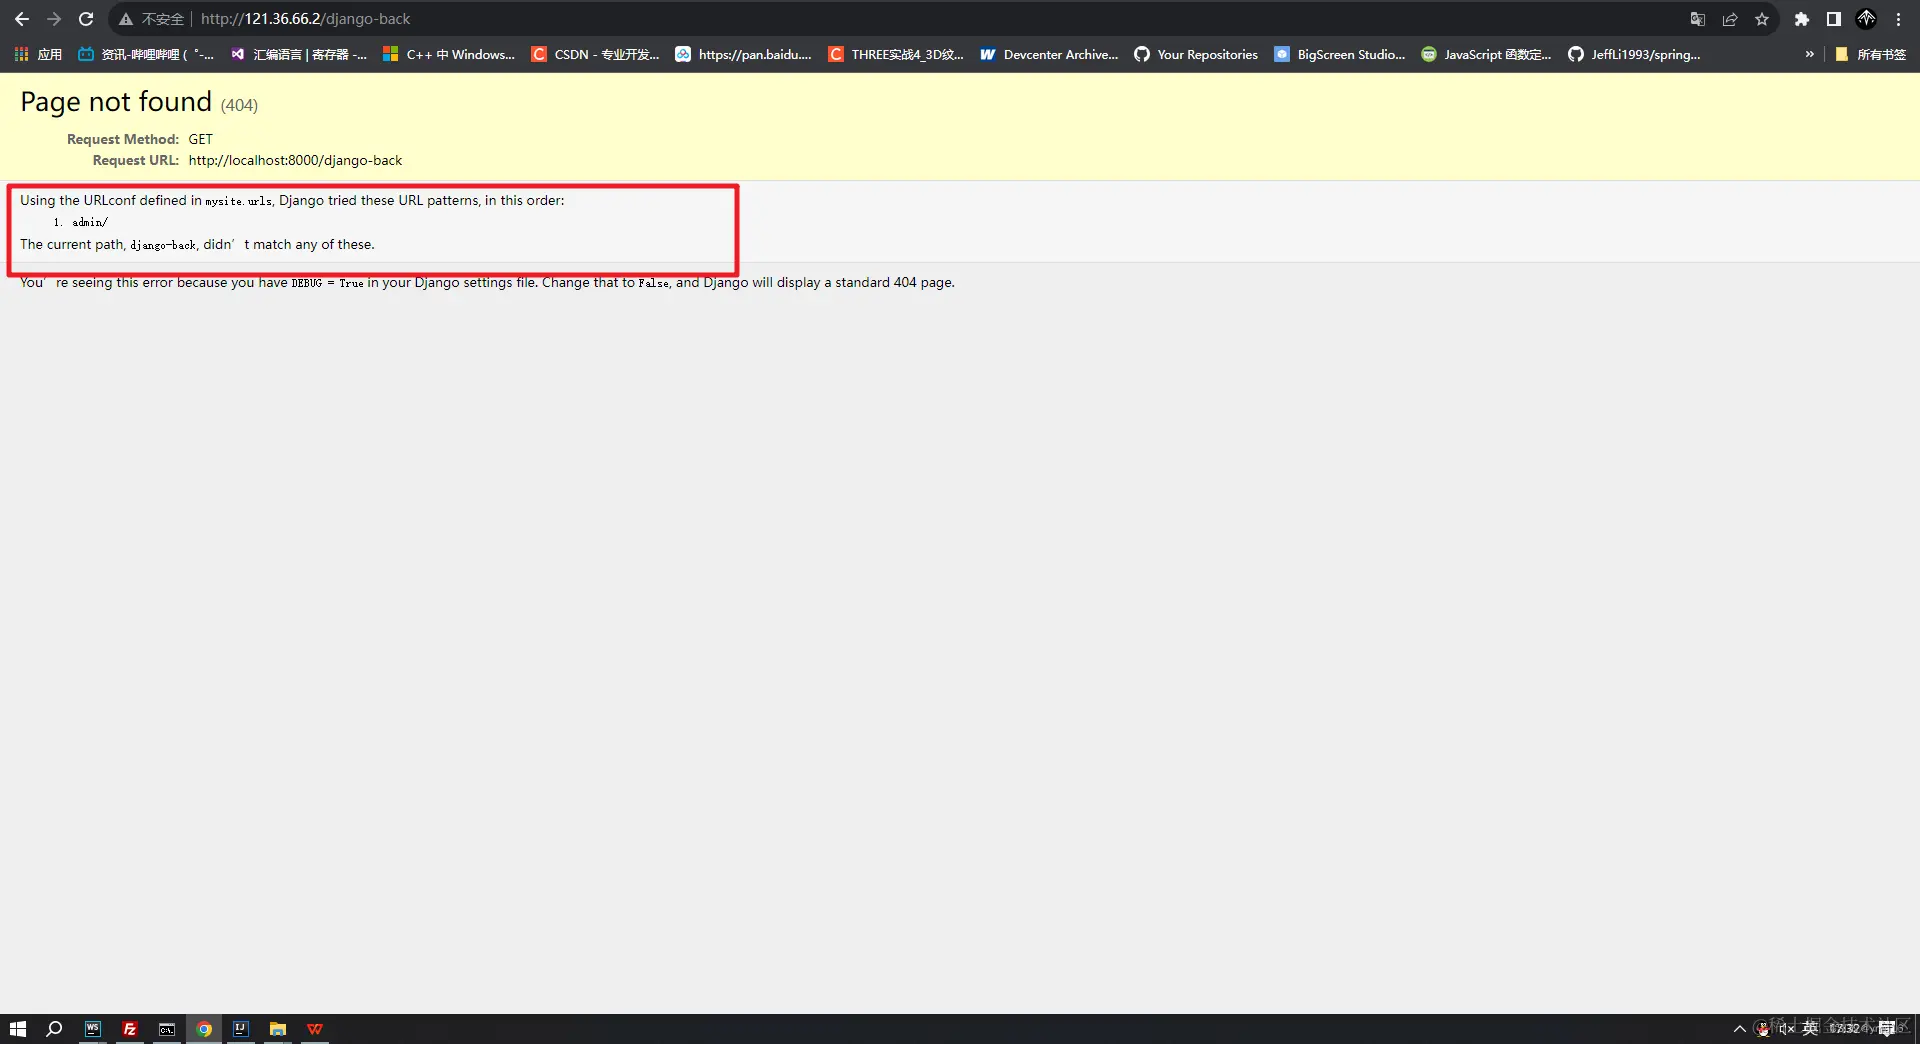Expand the system tray hidden icons arrow

click(x=1740, y=1029)
